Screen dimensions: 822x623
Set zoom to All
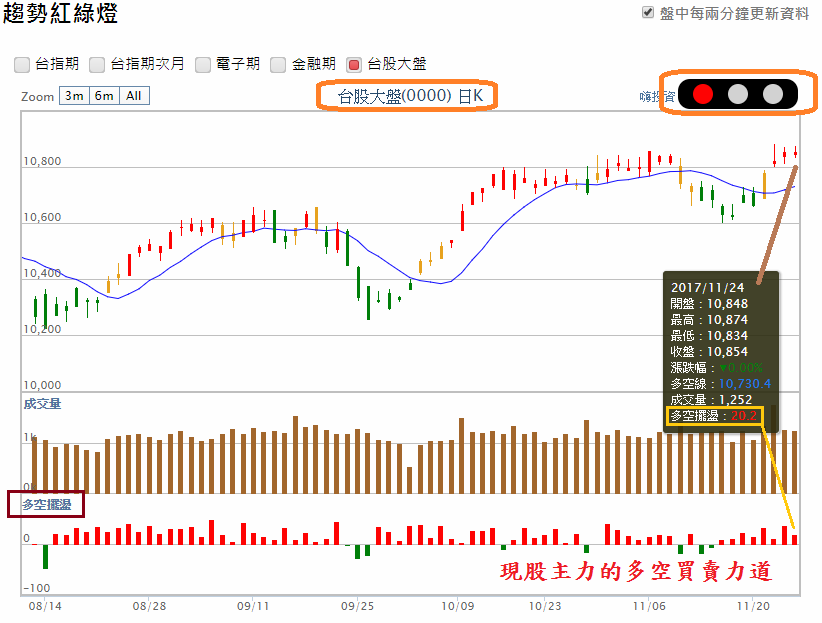[x=134, y=96]
